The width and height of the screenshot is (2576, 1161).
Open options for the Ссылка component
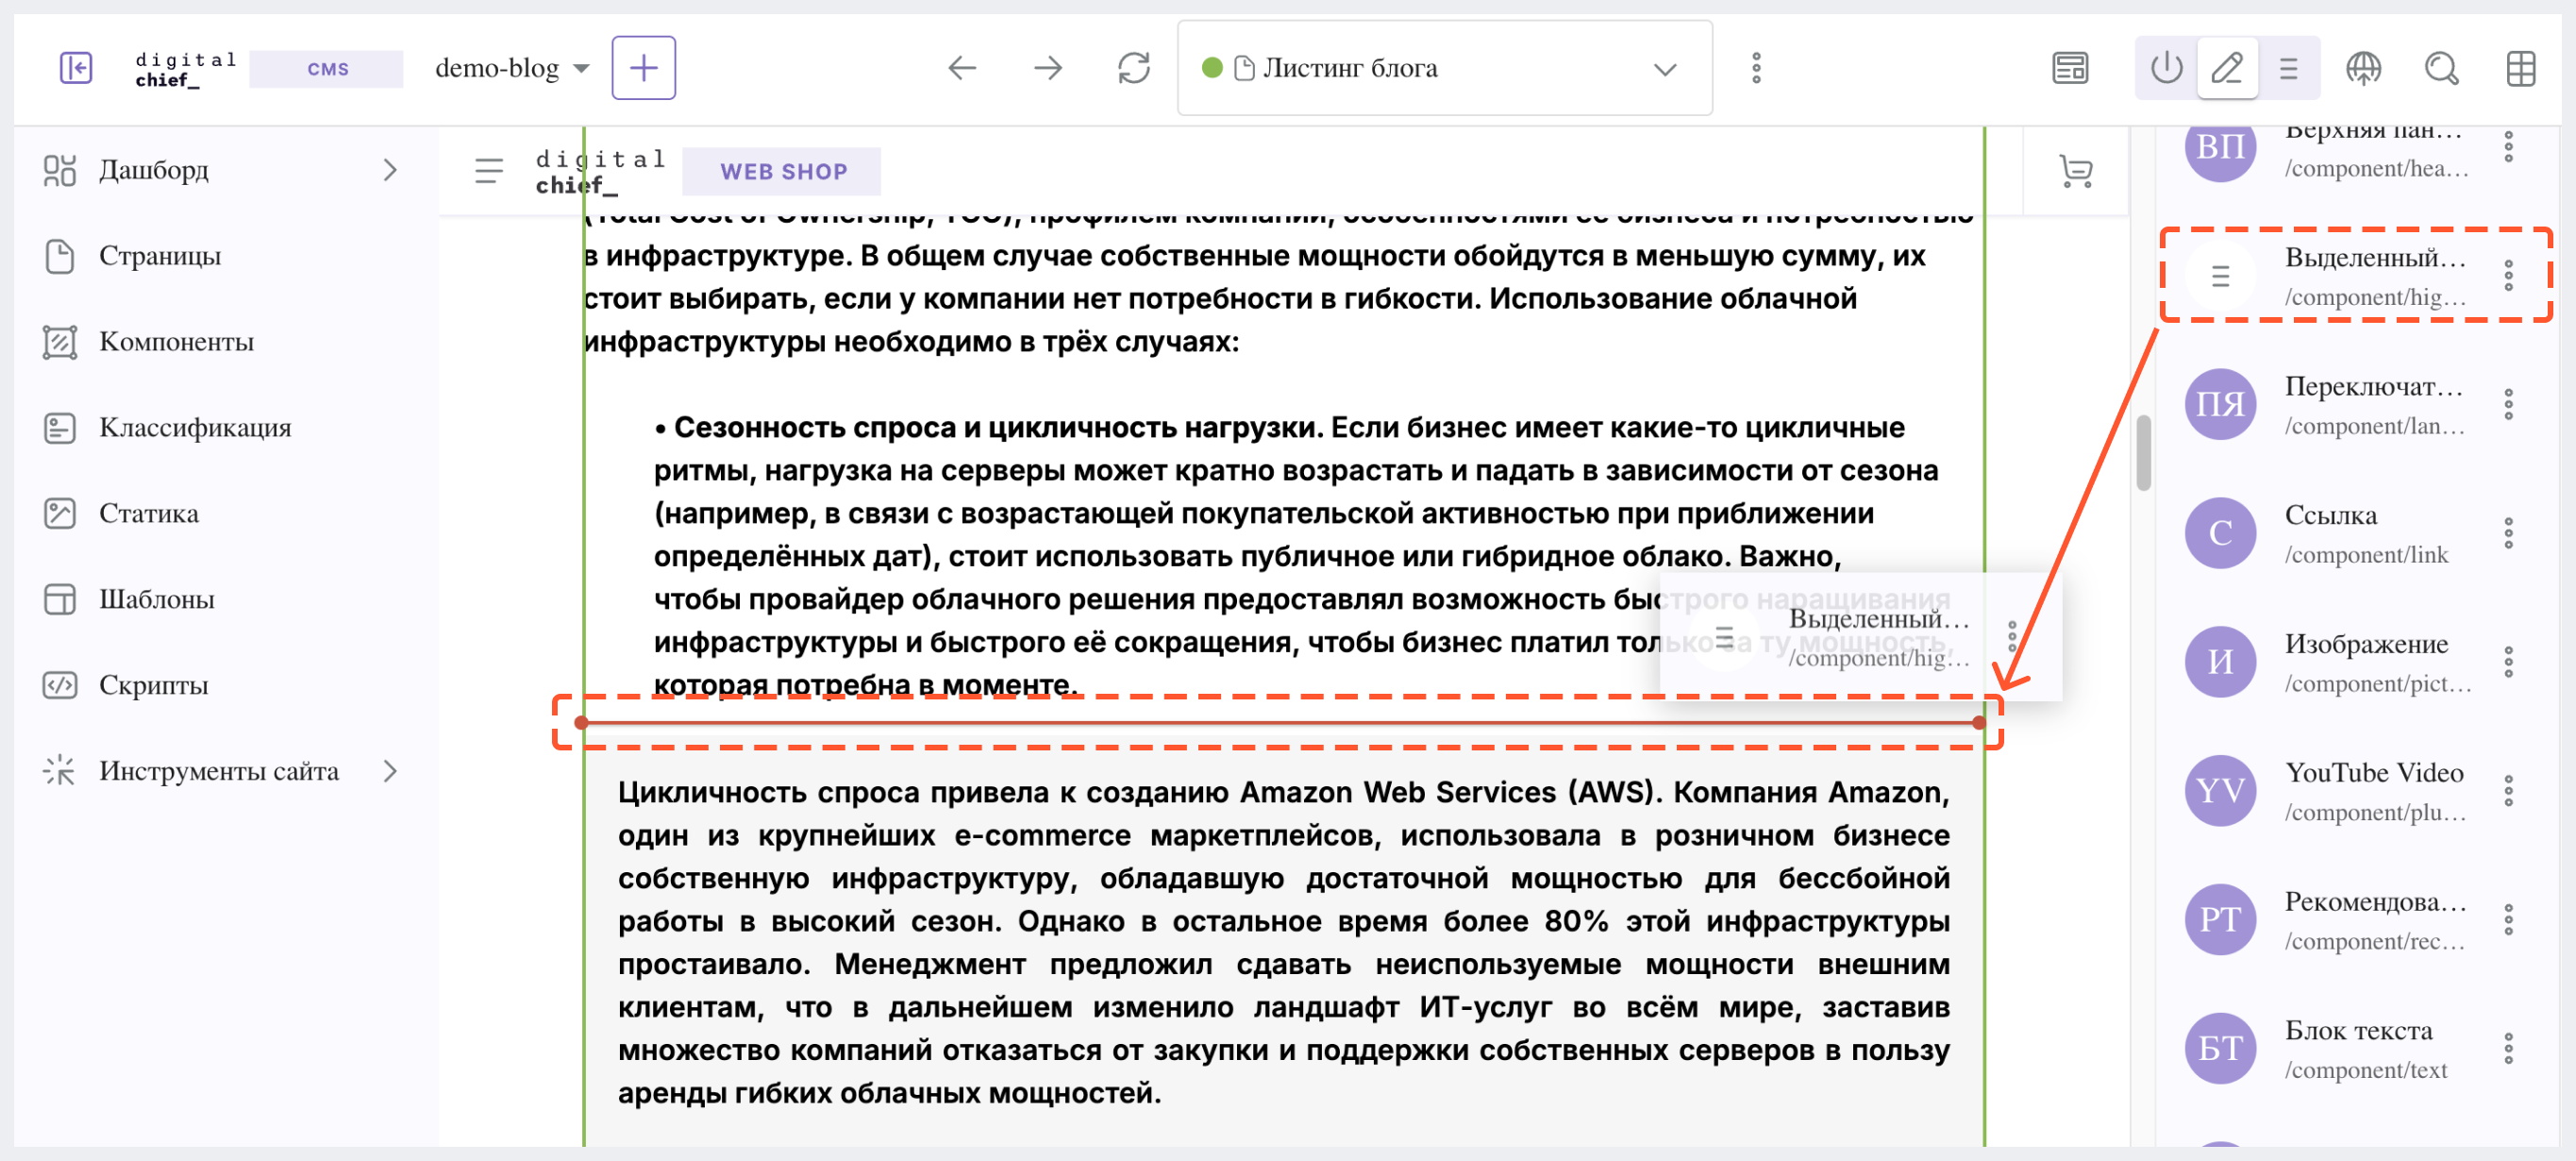pyautogui.click(x=2508, y=534)
